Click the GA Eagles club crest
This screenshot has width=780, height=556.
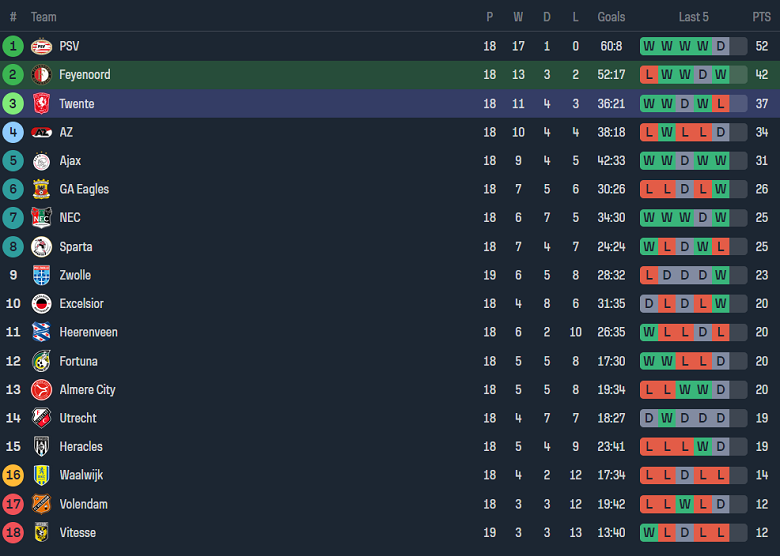click(41, 189)
